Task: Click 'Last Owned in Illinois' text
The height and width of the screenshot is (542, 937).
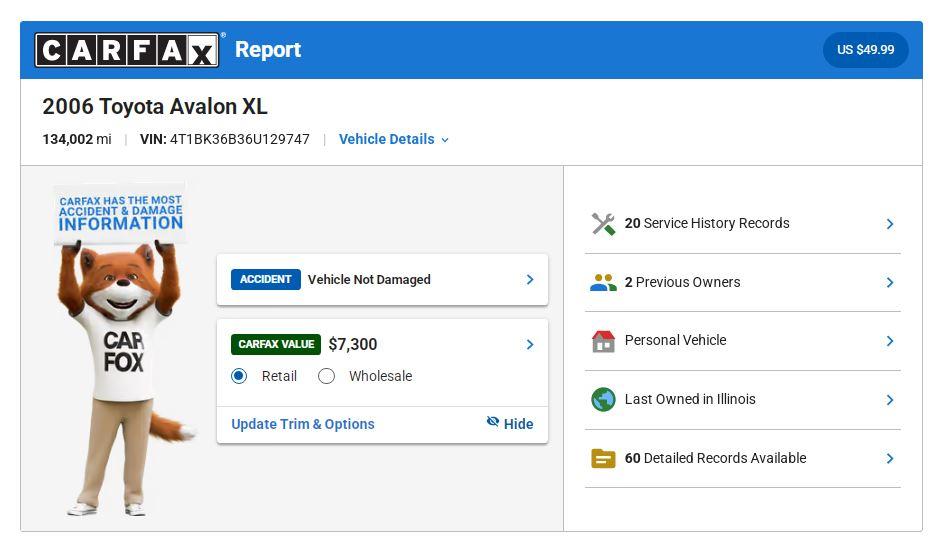Action: click(x=690, y=399)
